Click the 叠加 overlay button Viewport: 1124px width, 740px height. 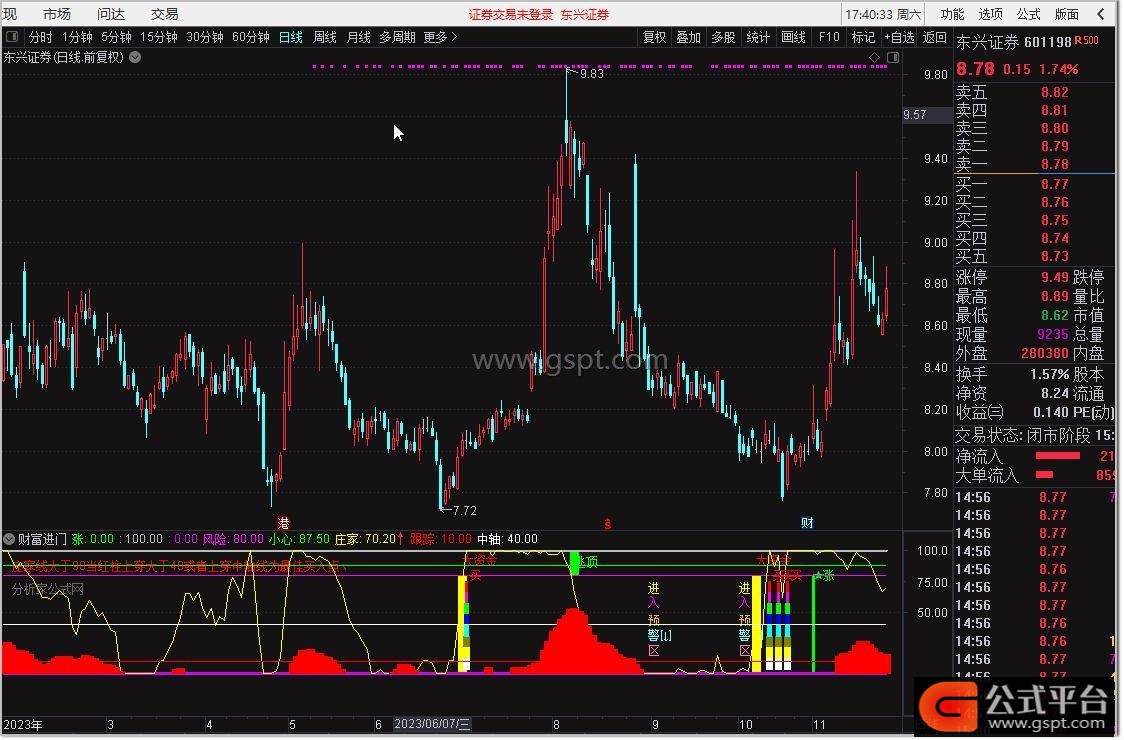[x=689, y=37]
